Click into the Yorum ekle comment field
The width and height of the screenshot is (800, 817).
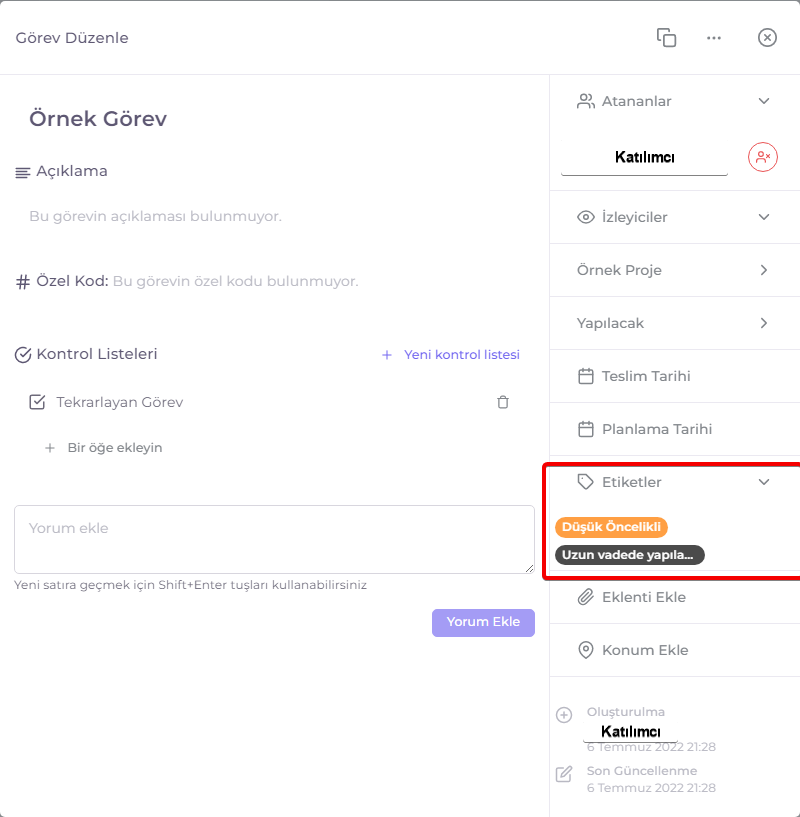pos(274,539)
